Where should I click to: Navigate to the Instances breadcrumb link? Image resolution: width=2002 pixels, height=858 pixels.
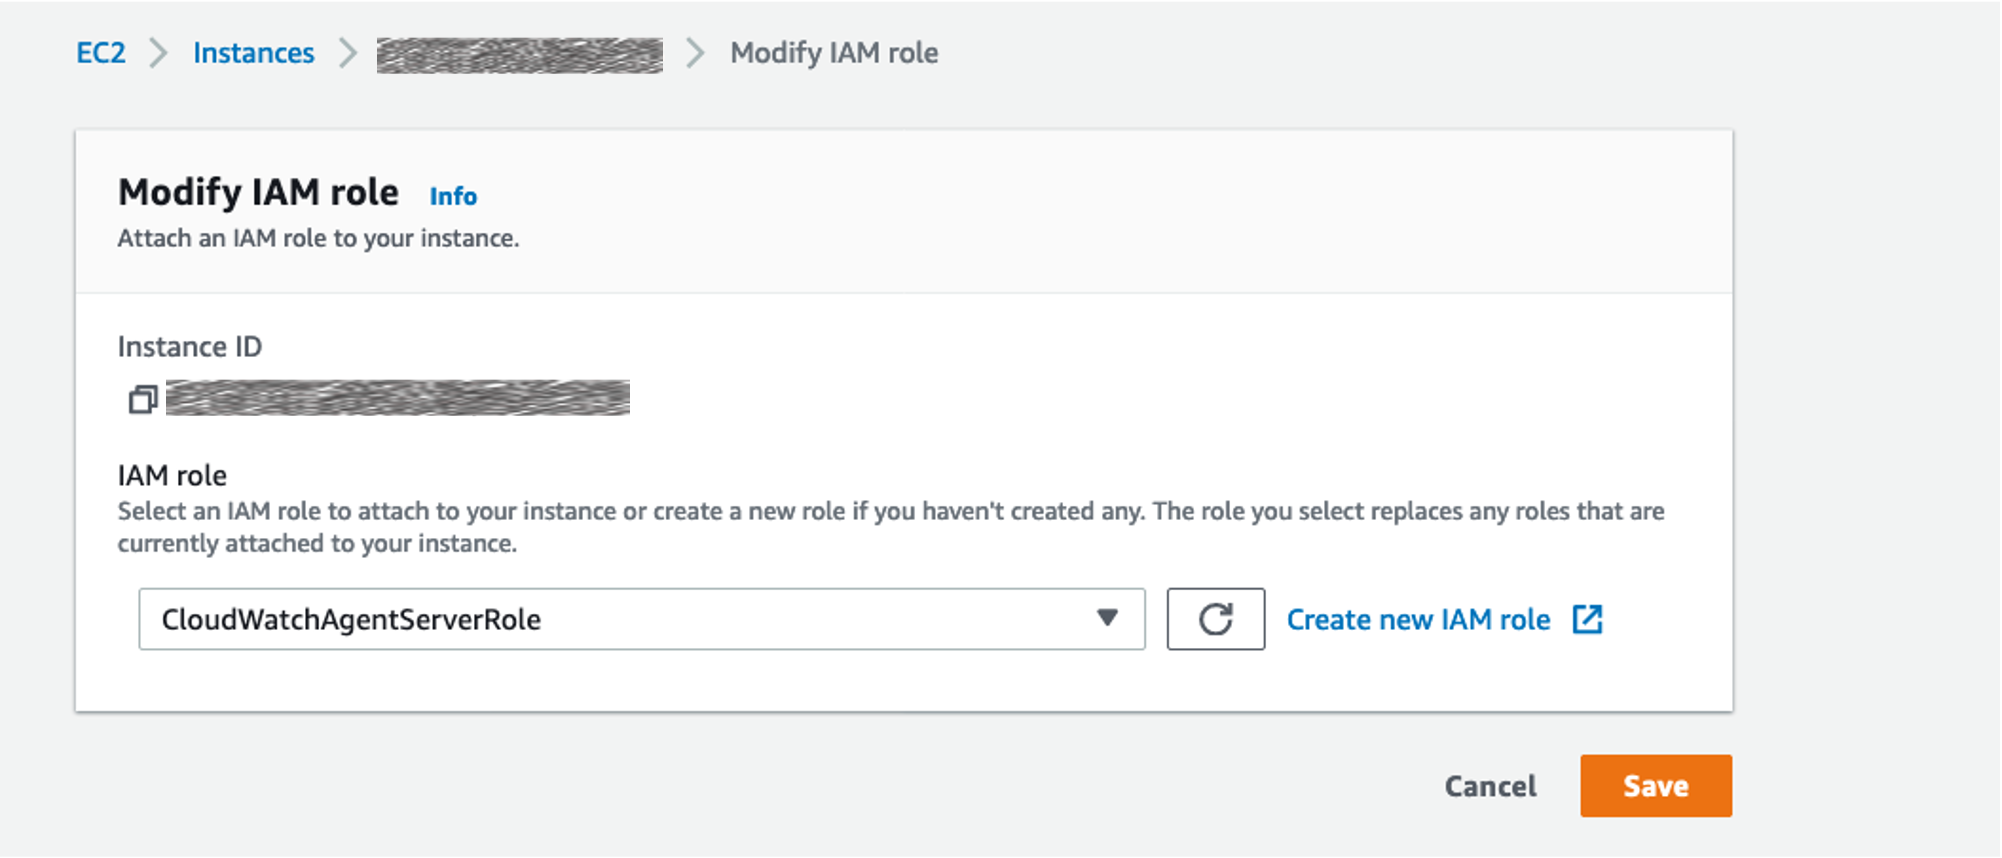click(x=254, y=53)
